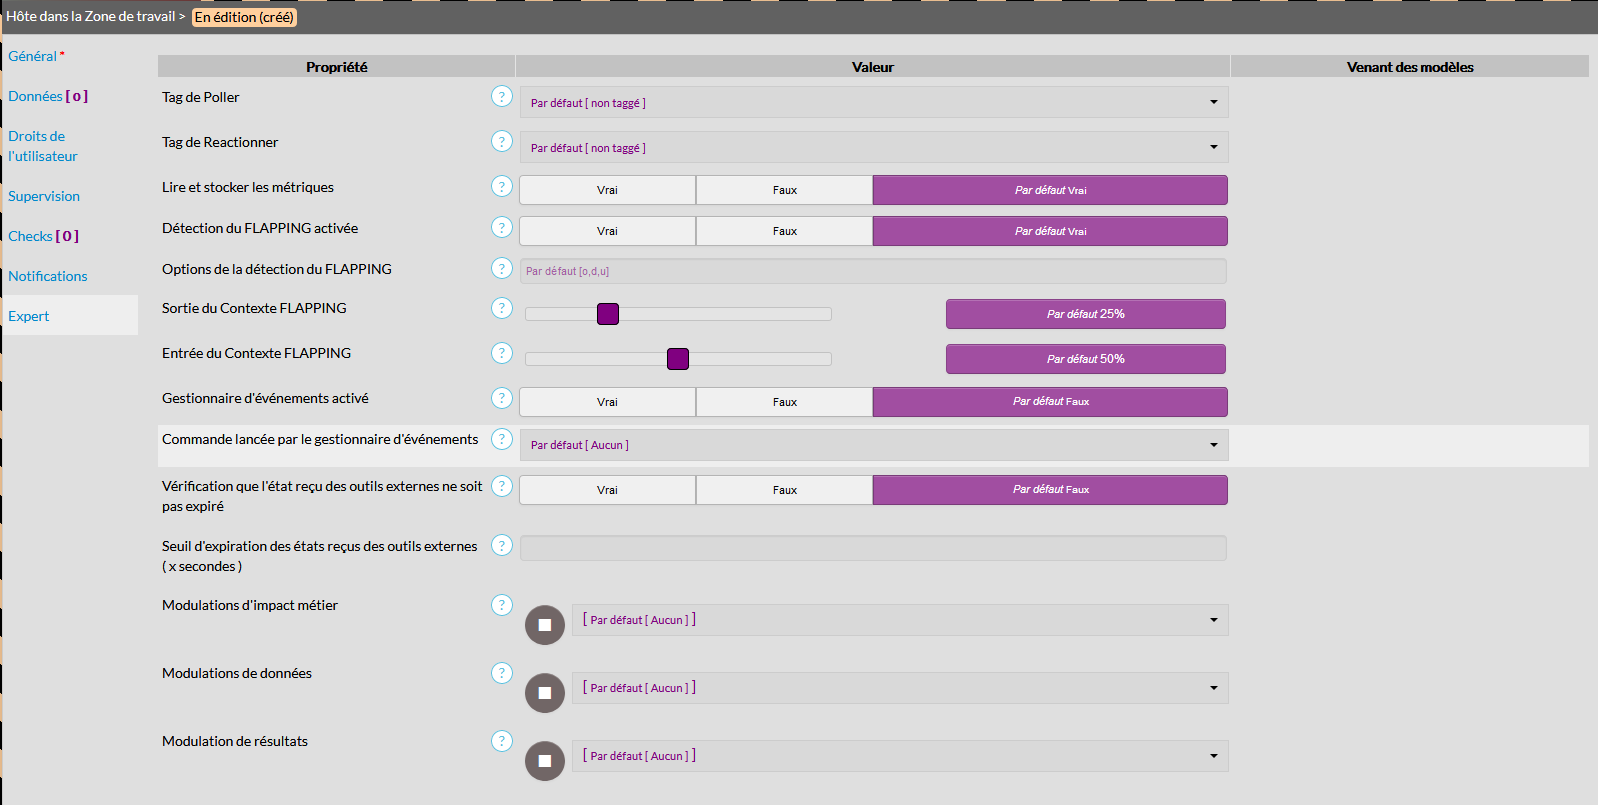Viewport: 1598px width, 805px height.
Task: Expand the Tag de Reactionner dropdown
Action: 873,148
